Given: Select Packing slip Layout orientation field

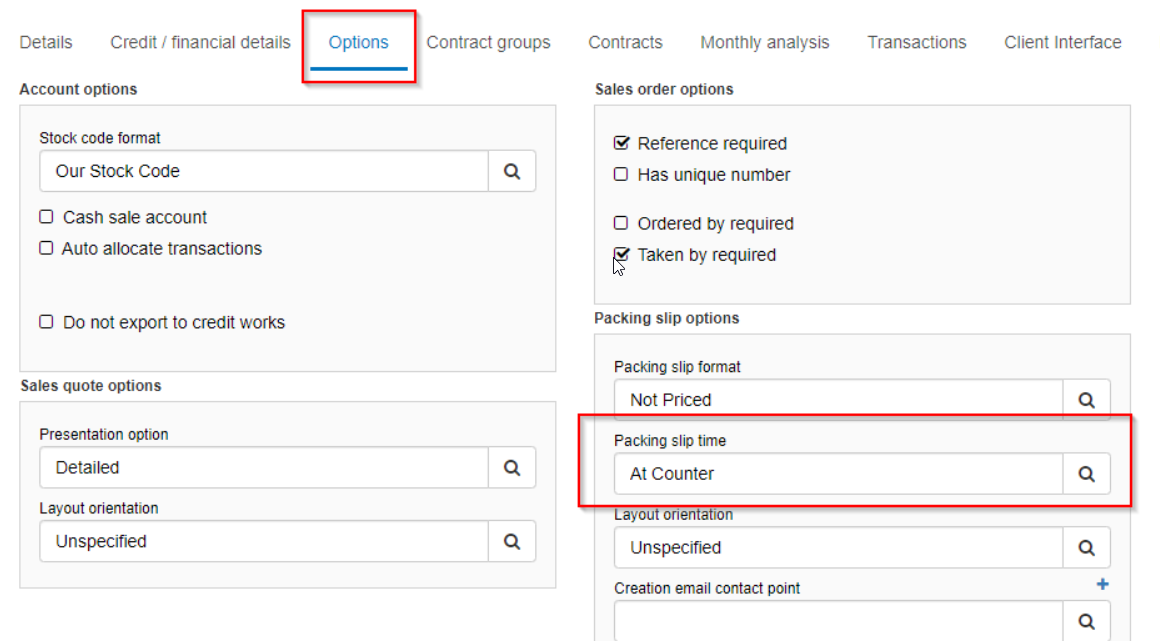Looking at the screenshot, I should [838, 548].
